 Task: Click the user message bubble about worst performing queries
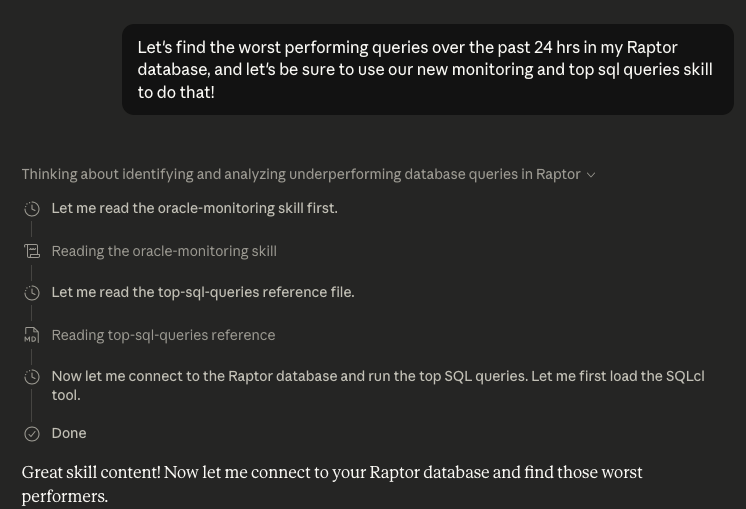pyautogui.click(x=427, y=69)
